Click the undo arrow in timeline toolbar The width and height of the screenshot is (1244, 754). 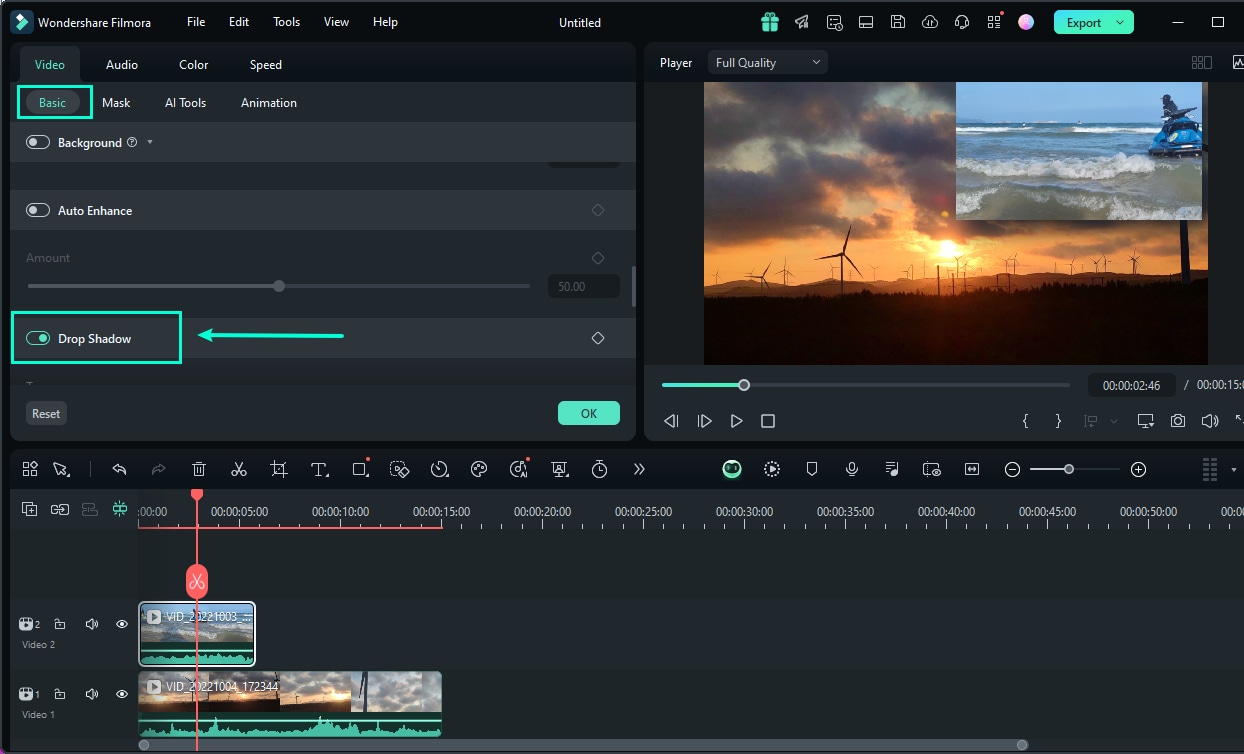click(119, 469)
